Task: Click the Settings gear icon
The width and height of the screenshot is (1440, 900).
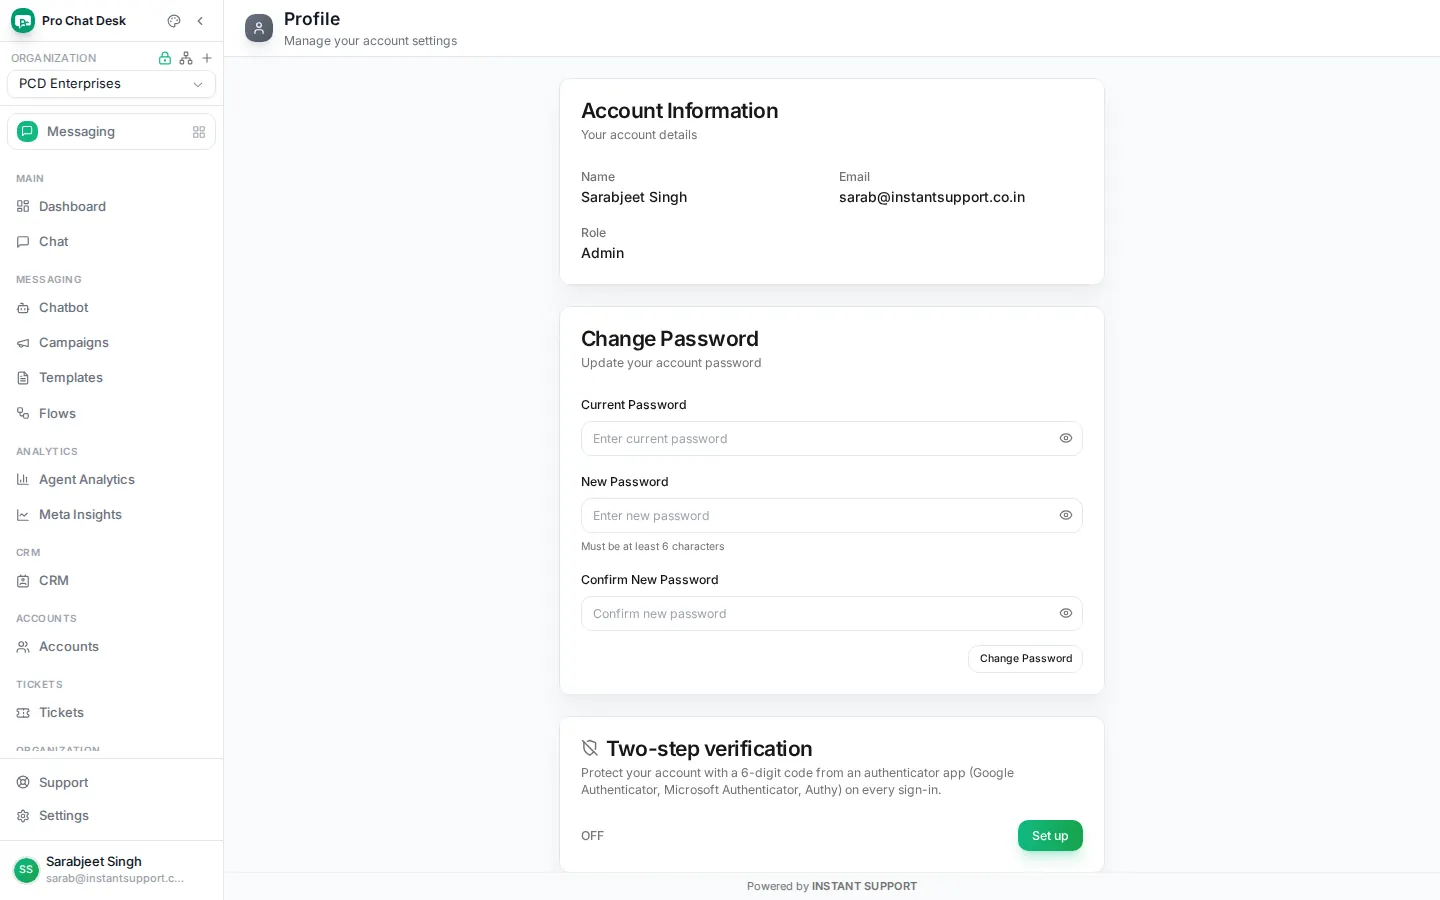Action: (x=23, y=816)
